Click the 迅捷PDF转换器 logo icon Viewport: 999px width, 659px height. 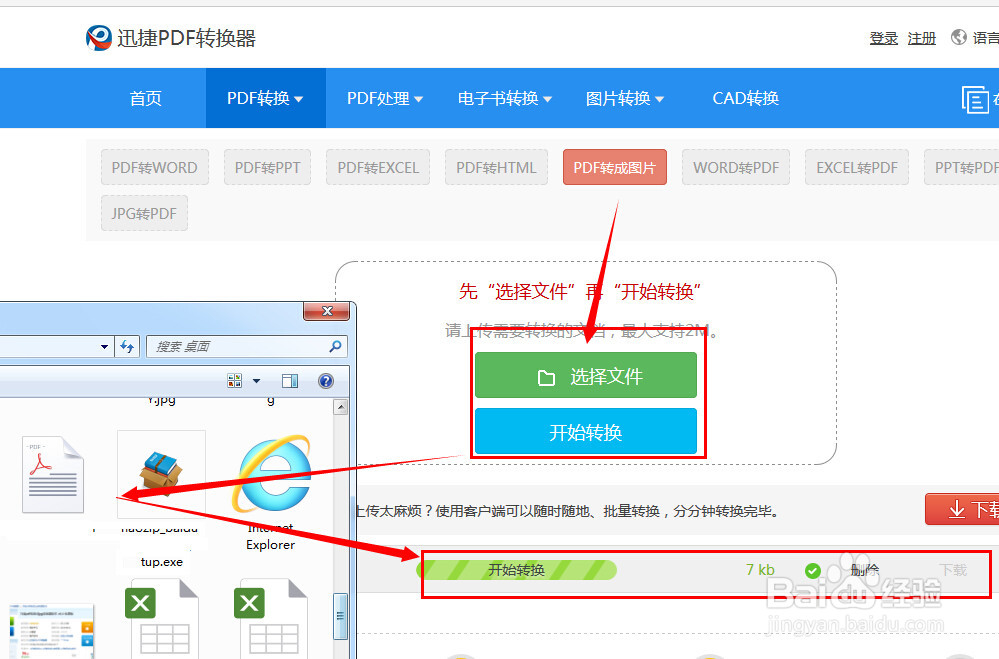click(x=97, y=36)
